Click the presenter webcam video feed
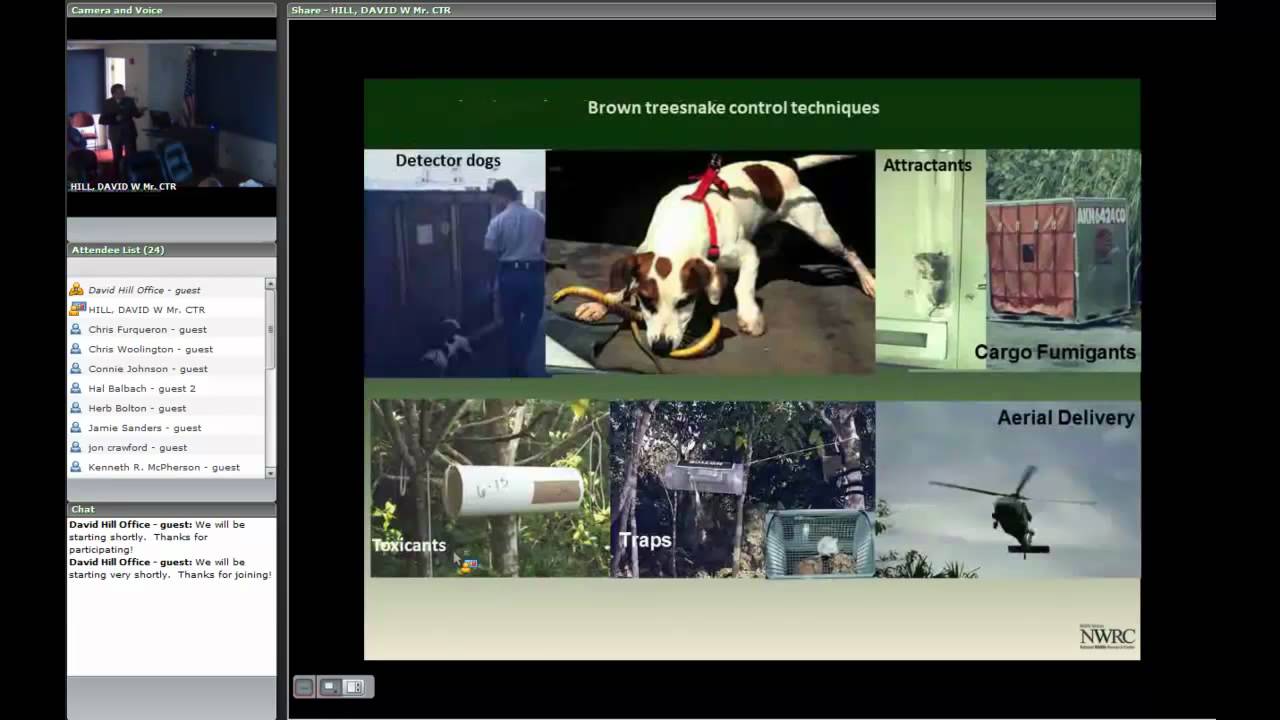1280x720 pixels. [x=171, y=113]
